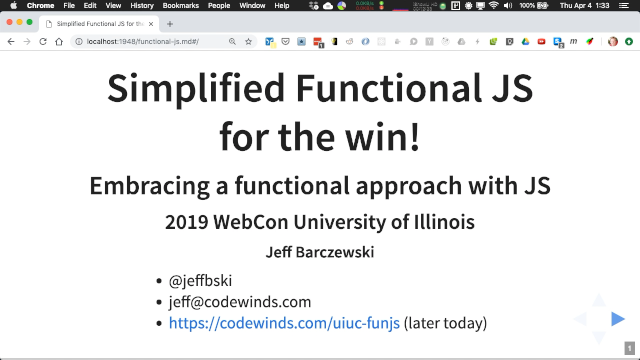Image resolution: width=640 pixels, height=360 pixels.
Task: Click the Jeff Barczewski name heading
Action: tap(320, 252)
